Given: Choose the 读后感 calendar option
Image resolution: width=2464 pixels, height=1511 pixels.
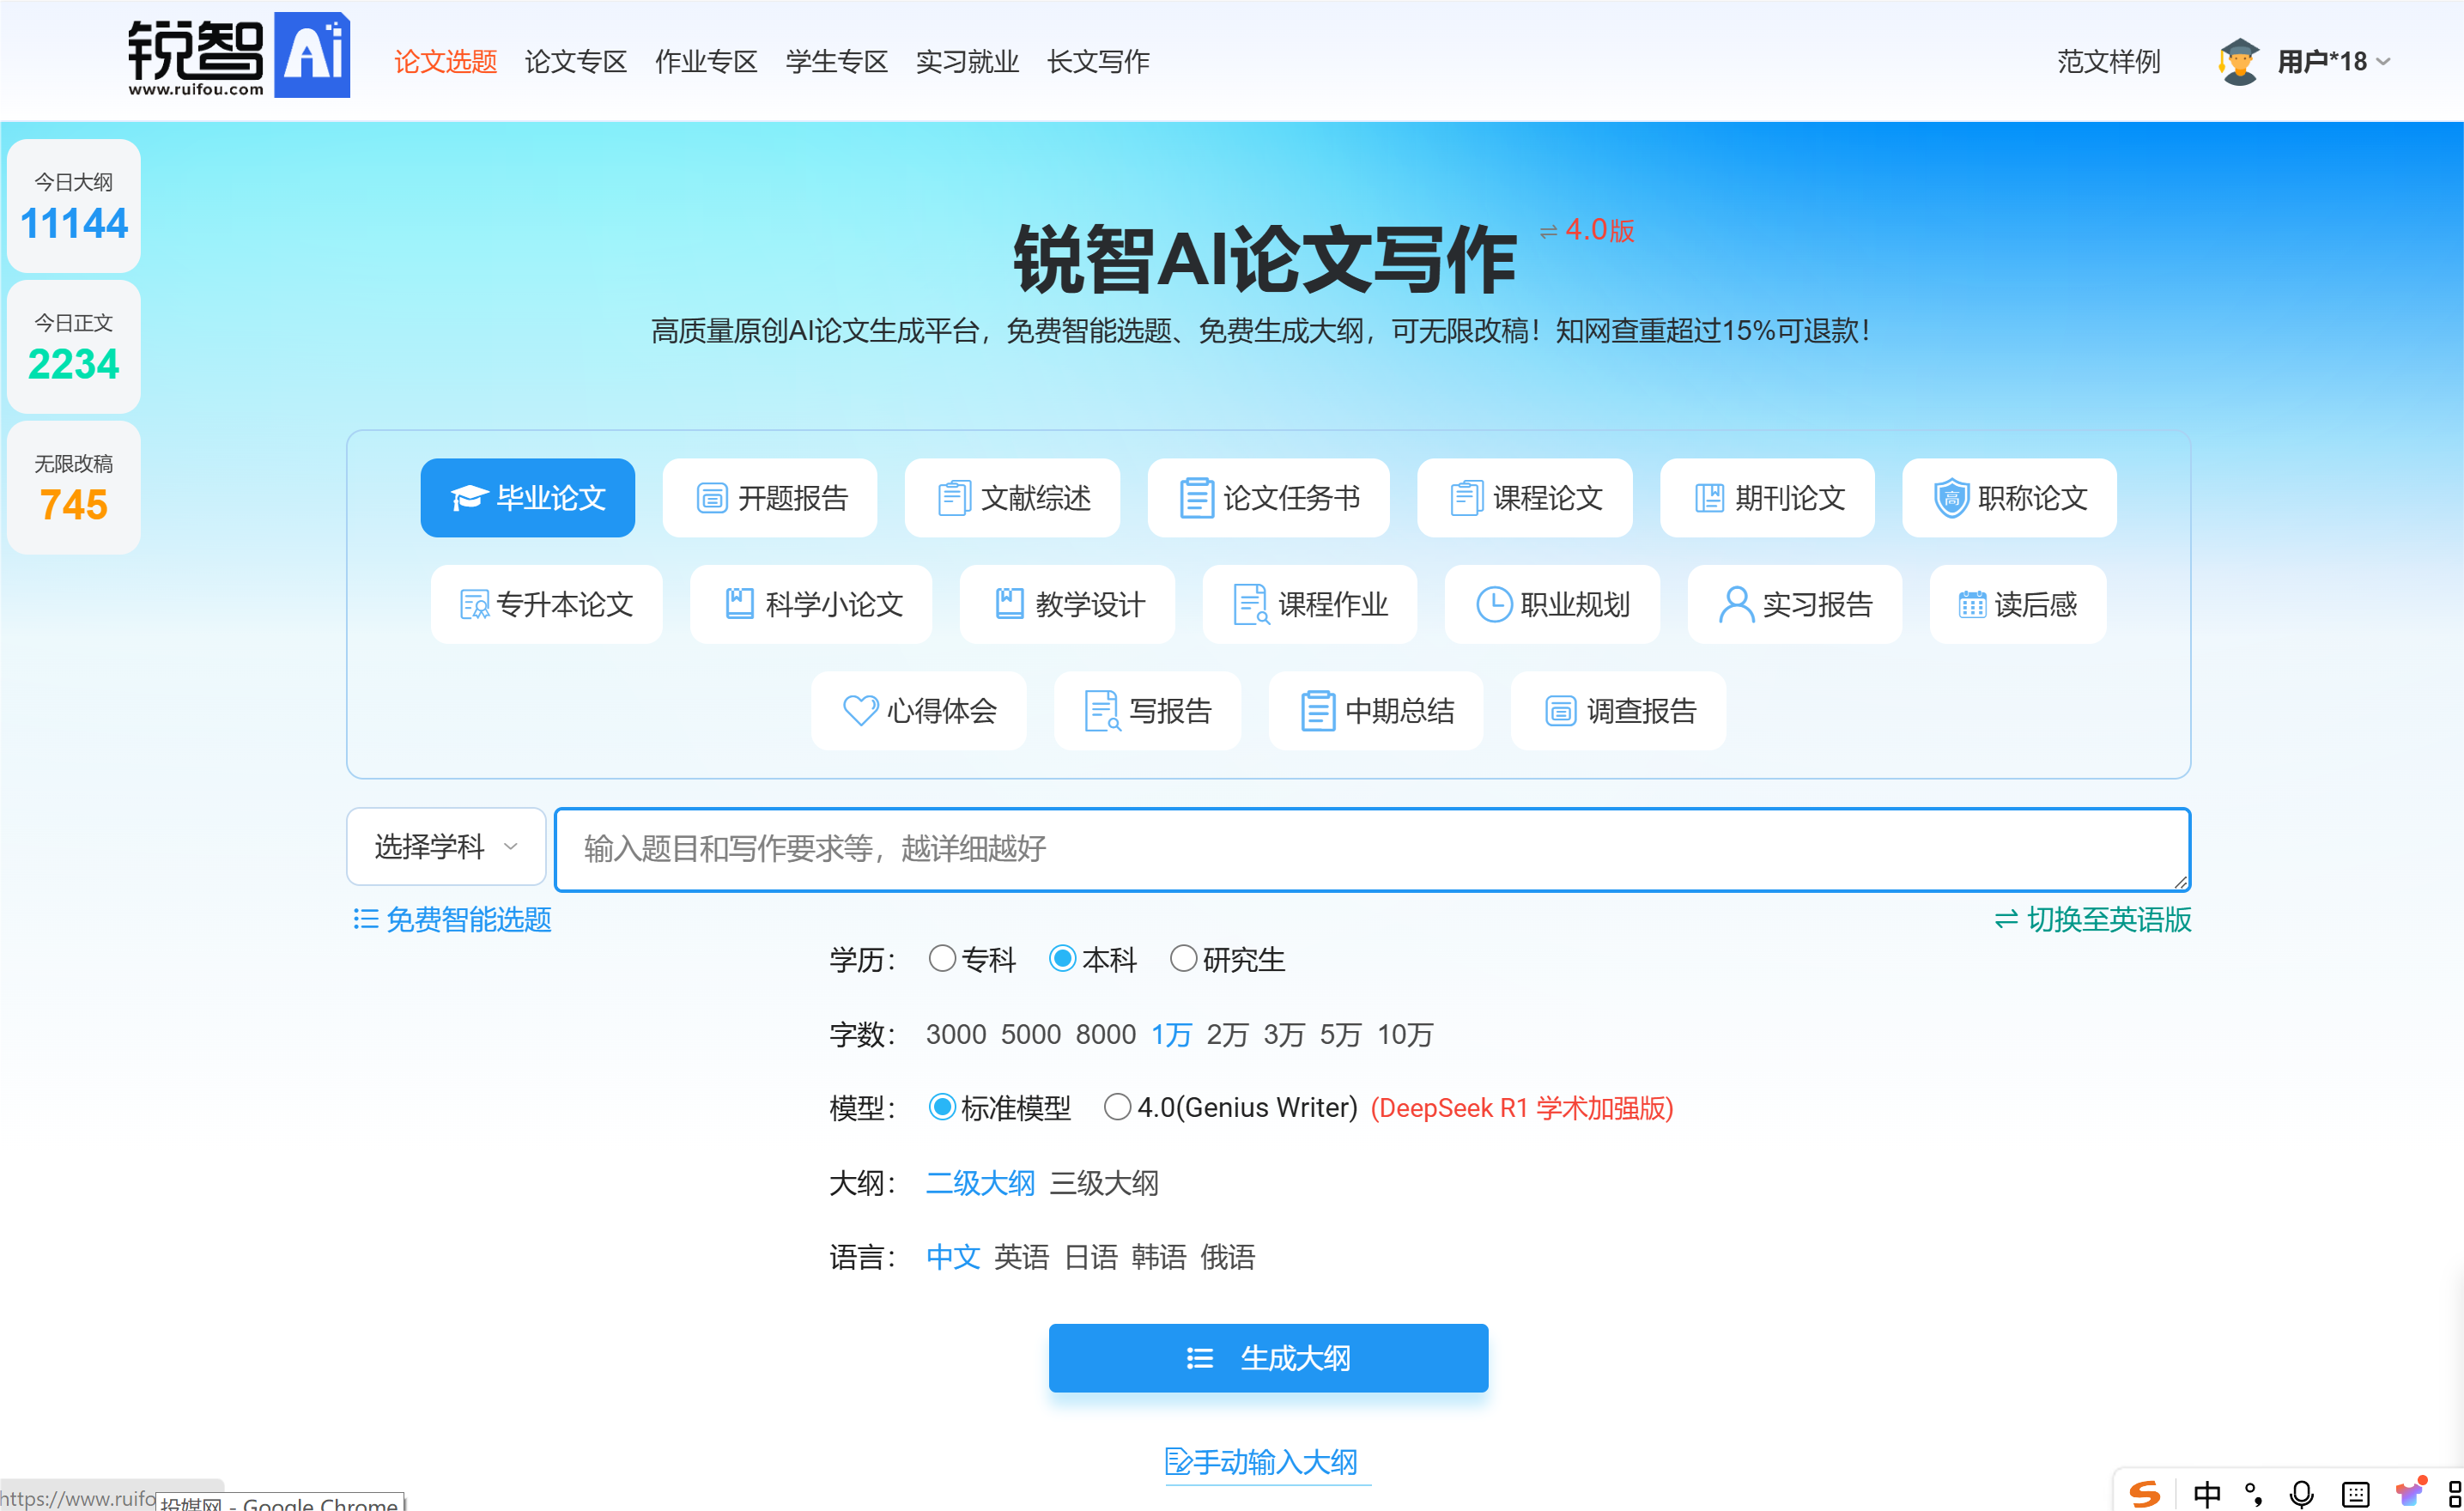Looking at the screenshot, I should coord(2018,604).
